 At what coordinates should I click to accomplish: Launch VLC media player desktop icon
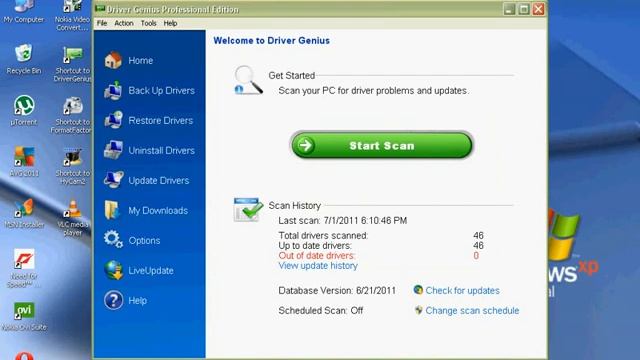(x=72, y=218)
